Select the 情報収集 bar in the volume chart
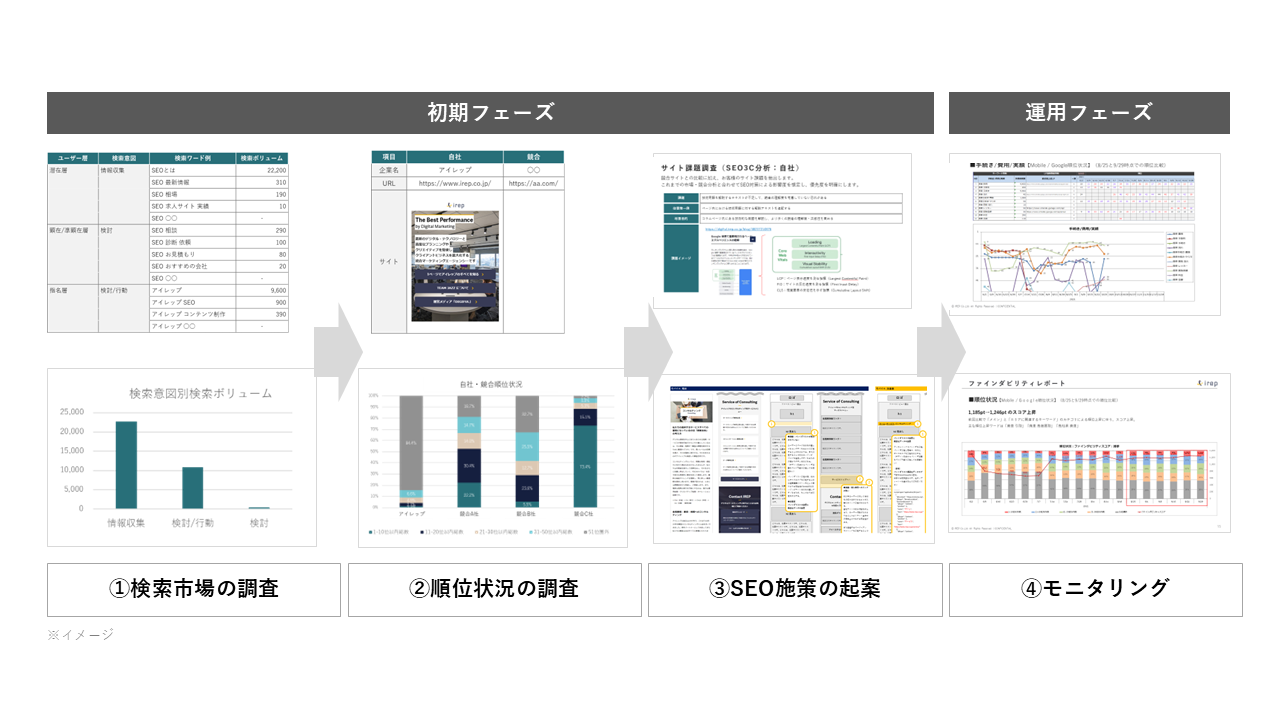The image size is (1280, 720). coord(126,465)
